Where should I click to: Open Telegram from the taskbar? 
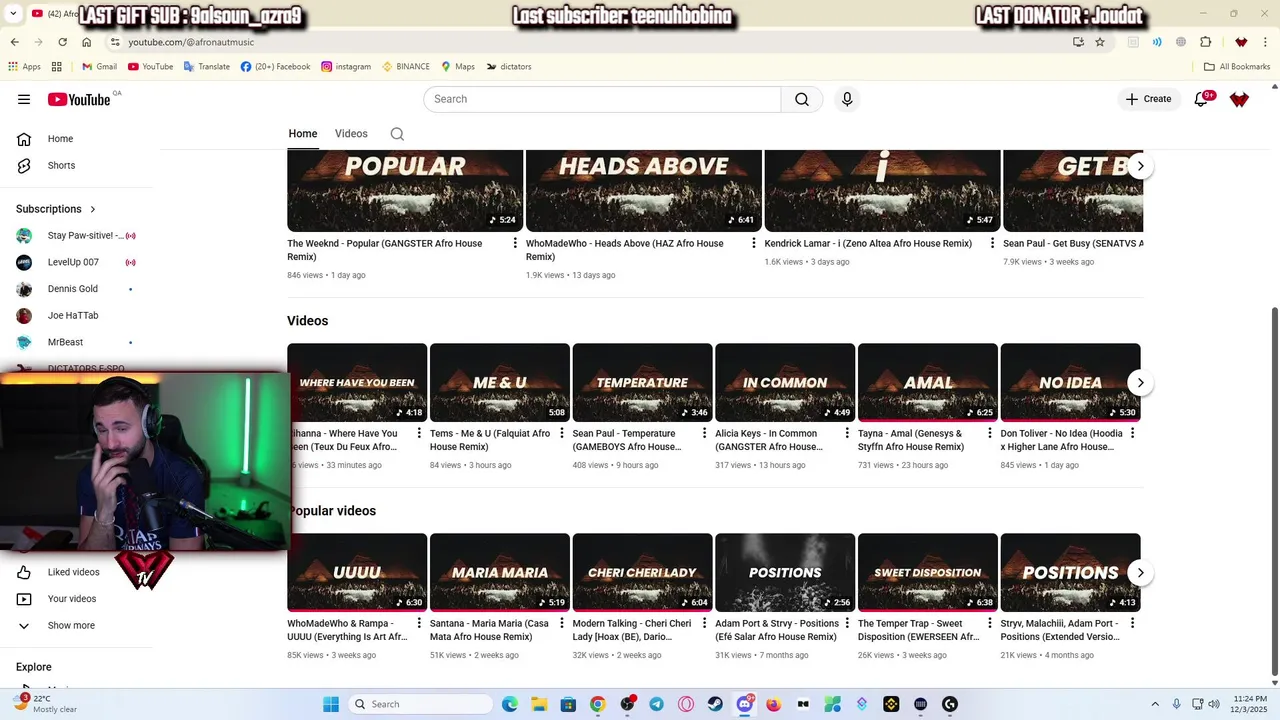click(x=656, y=704)
